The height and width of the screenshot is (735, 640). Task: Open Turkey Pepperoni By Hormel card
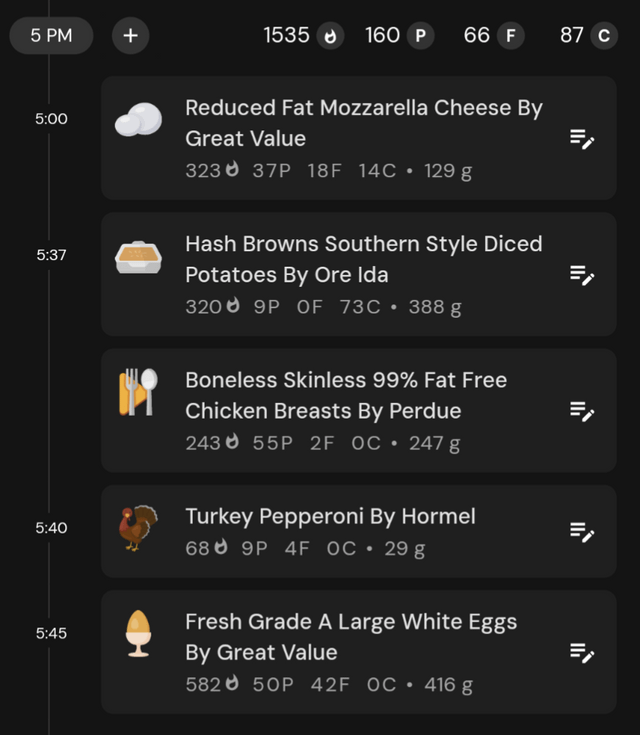tap(359, 531)
